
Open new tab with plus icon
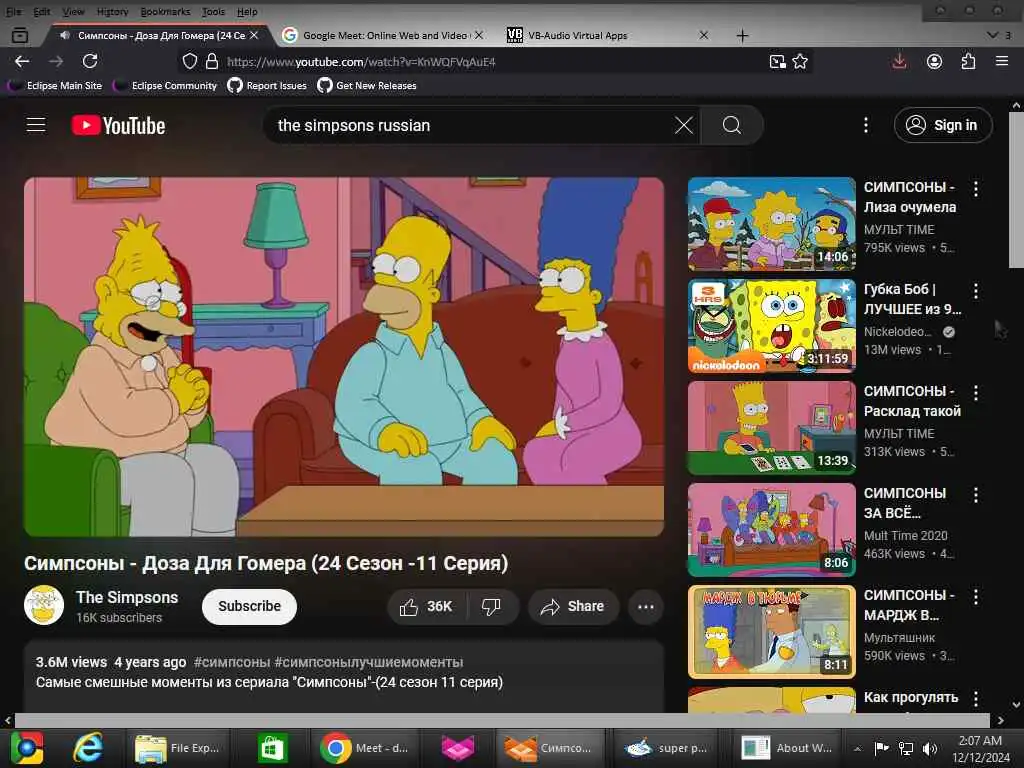coord(743,35)
